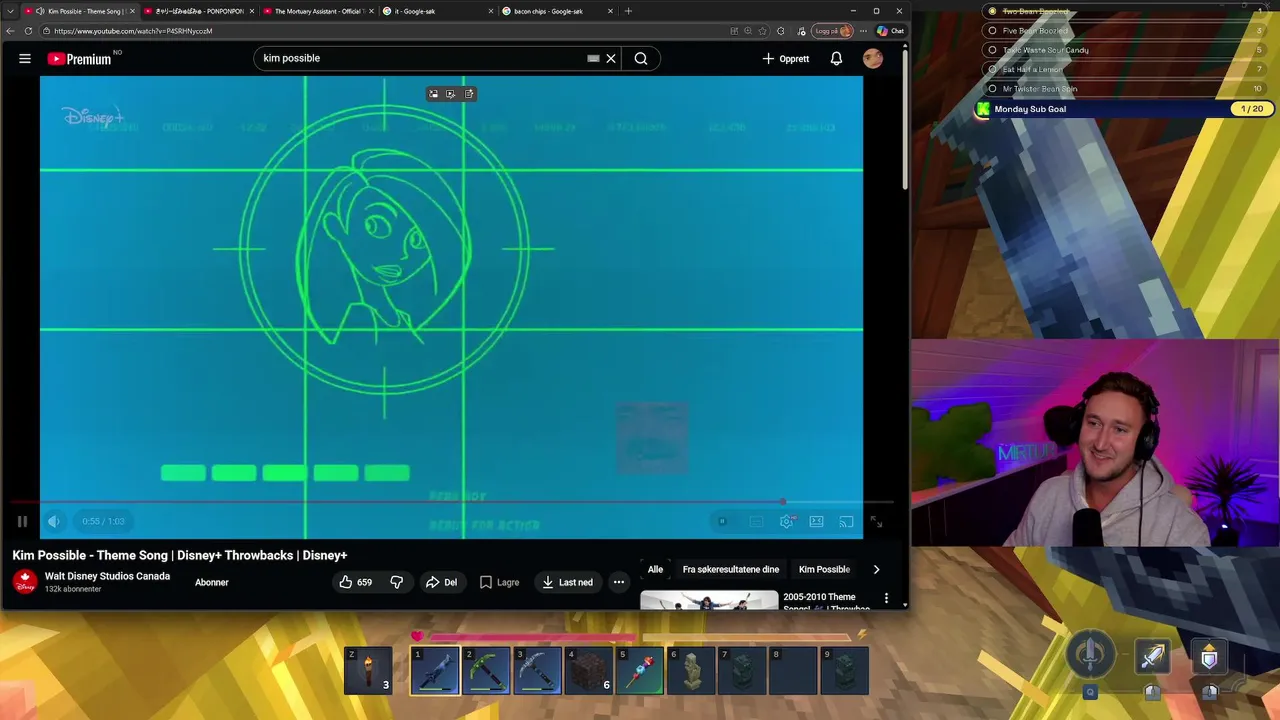Open options for 2005-2010 Theme Songs video
The width and height of the screenshot is (1280, 720).
pos(886,598)
